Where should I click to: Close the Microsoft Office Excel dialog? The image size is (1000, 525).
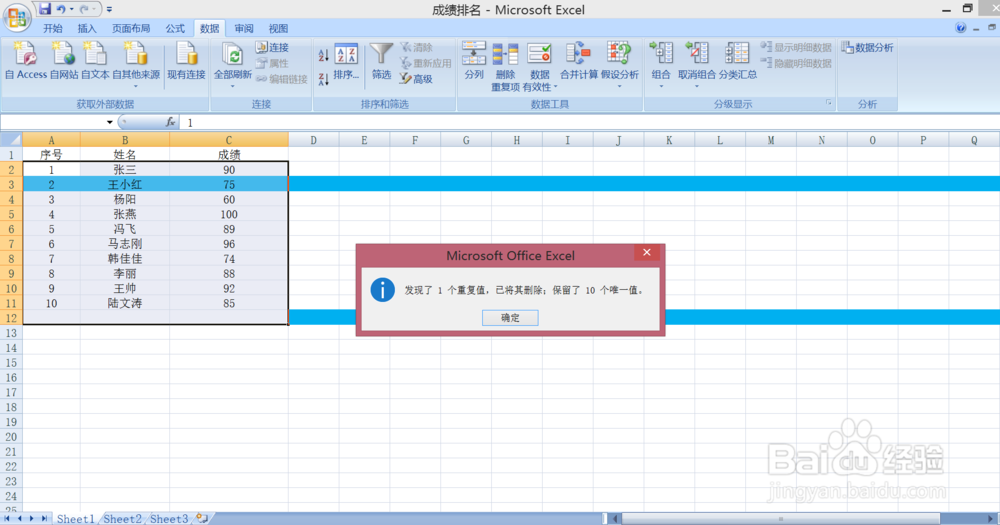[x=647, y=253]
